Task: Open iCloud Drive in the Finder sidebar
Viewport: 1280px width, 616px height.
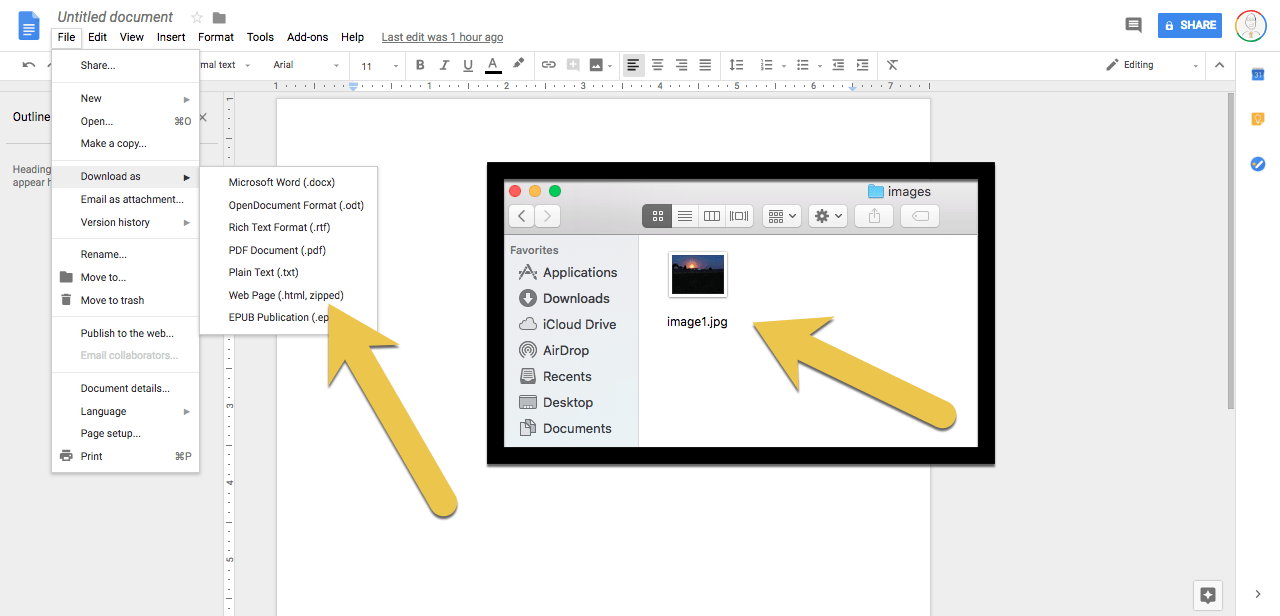Action: click(x=566, y=324)
